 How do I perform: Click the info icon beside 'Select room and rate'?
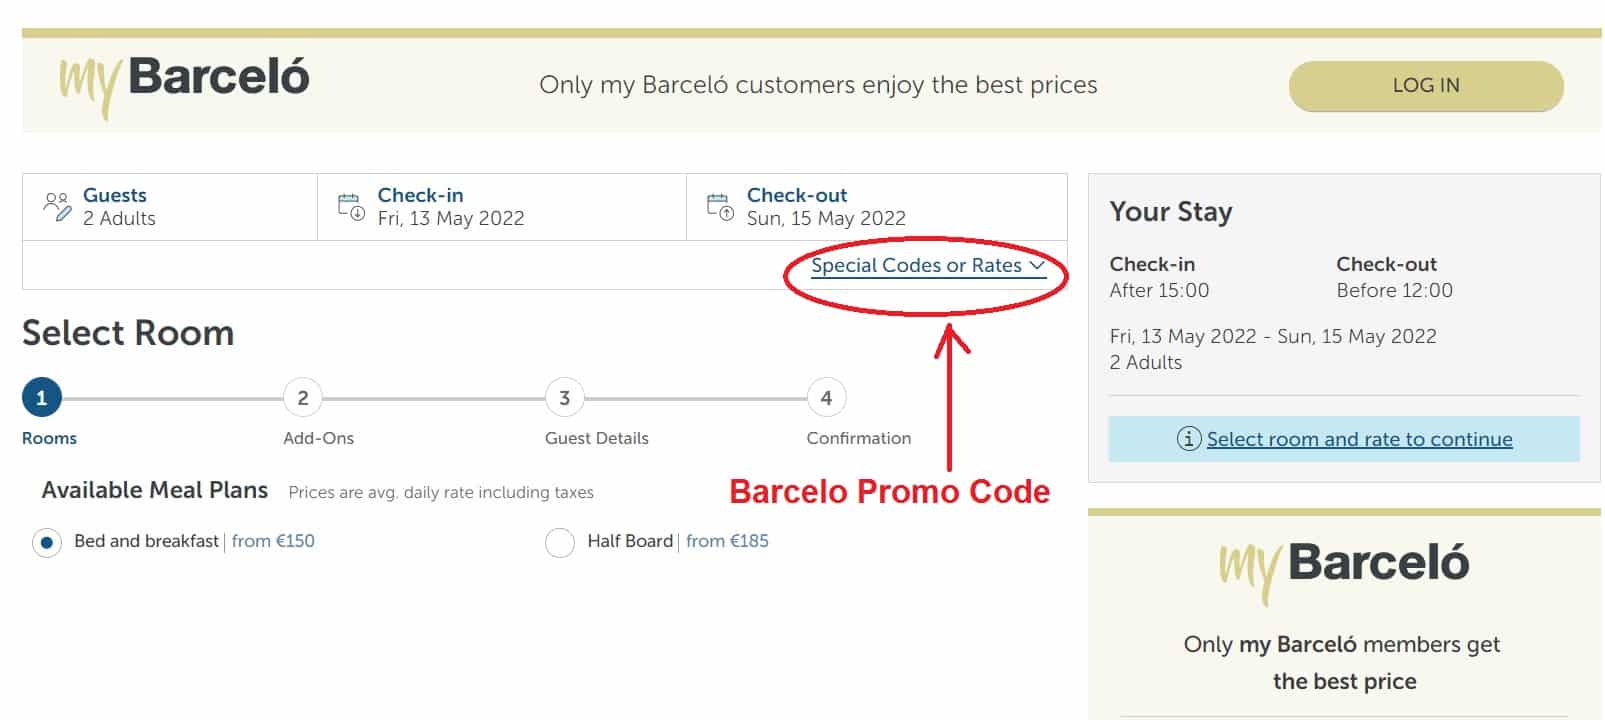(x=1188, y=439)
